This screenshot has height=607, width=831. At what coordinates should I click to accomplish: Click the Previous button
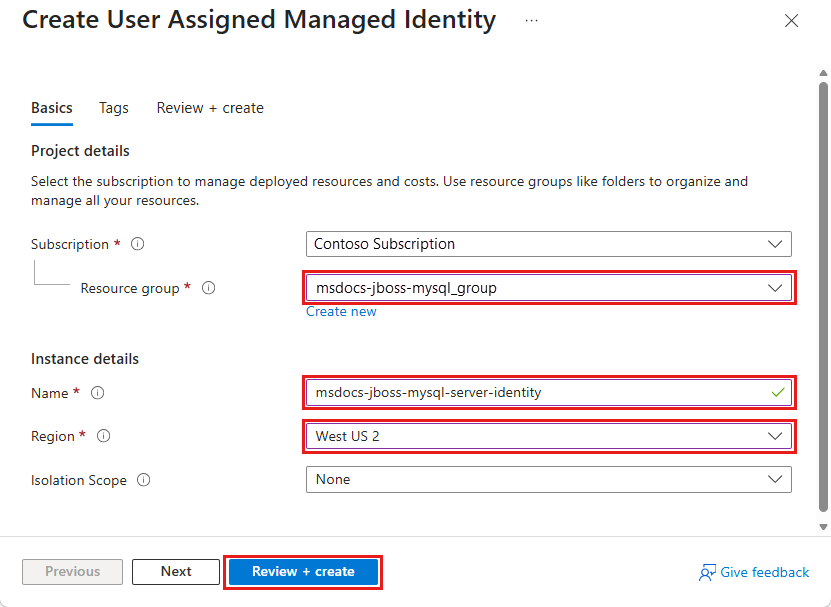click(73, 571)
